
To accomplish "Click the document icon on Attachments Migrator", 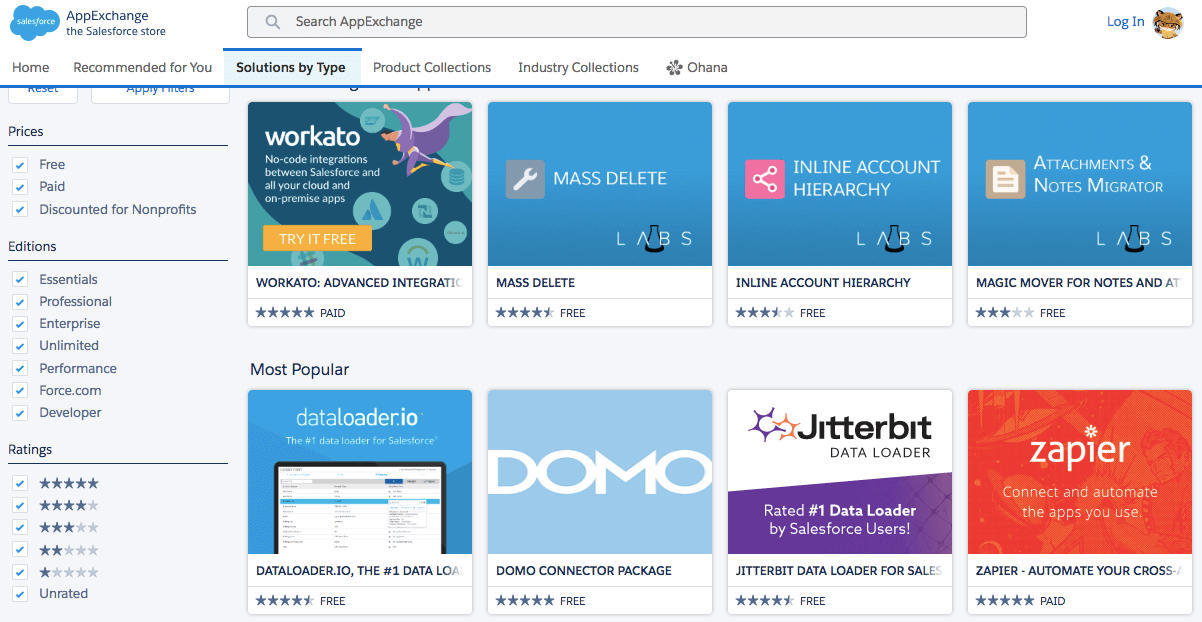I will tap(1005, 179).
